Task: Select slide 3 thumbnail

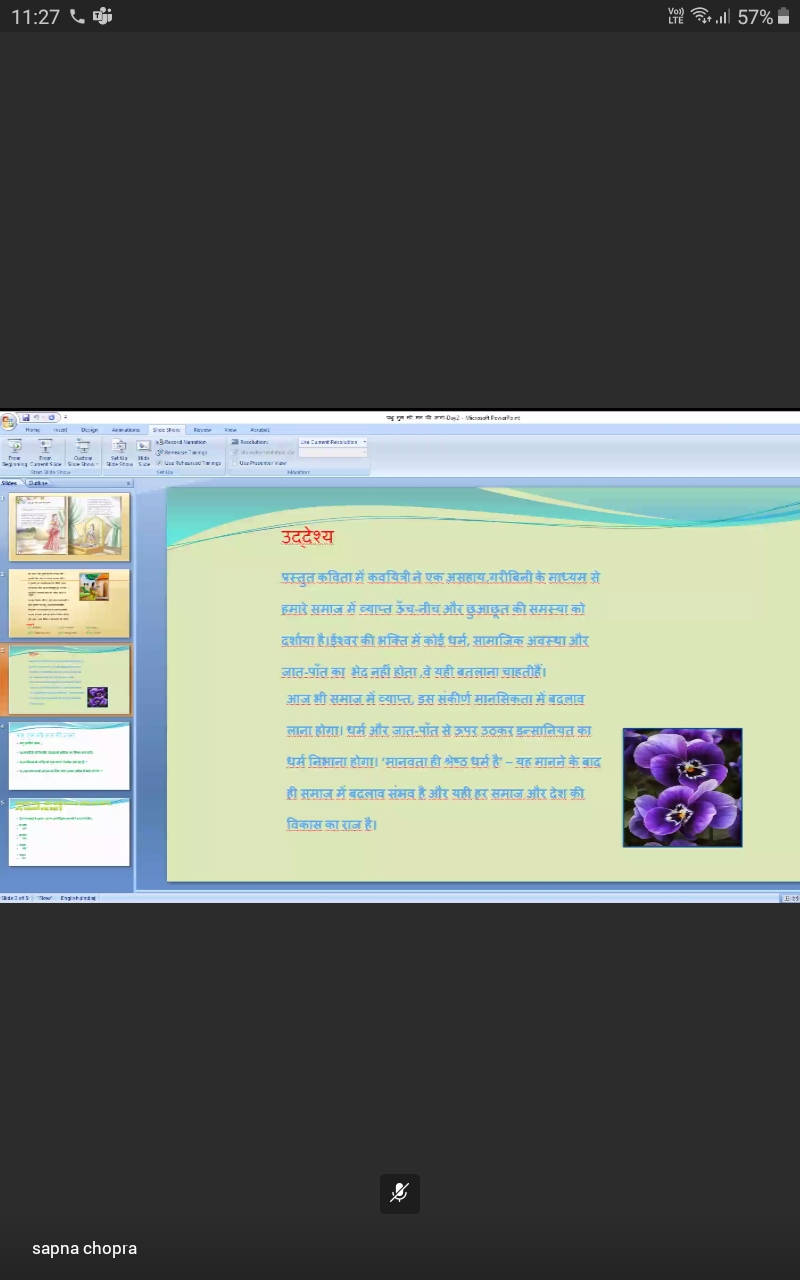Action: click(x=69, y=680)
